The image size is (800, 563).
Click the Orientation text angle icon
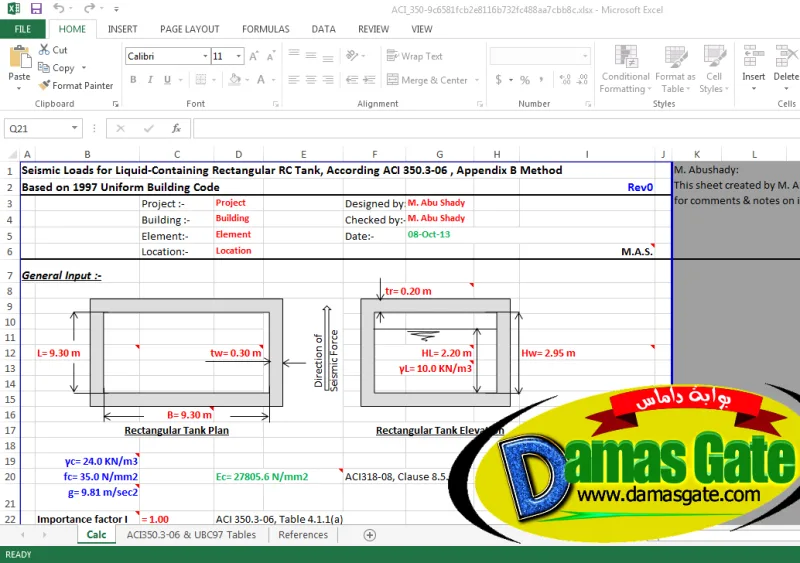tap(353, 56)
